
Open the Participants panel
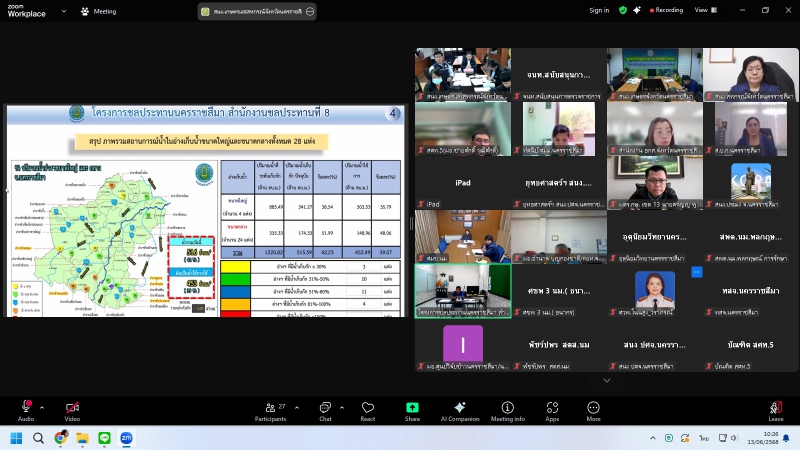pyautogui.click(x=269, y=408)
